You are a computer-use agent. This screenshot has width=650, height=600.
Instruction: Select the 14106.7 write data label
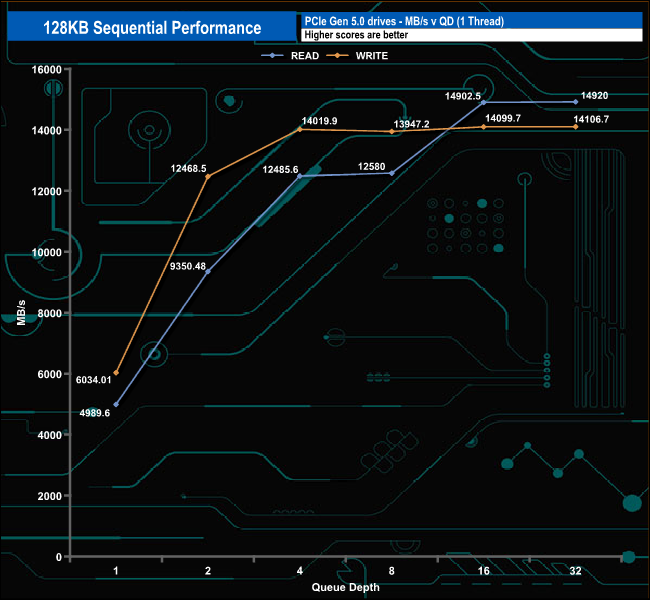(591, 119)
